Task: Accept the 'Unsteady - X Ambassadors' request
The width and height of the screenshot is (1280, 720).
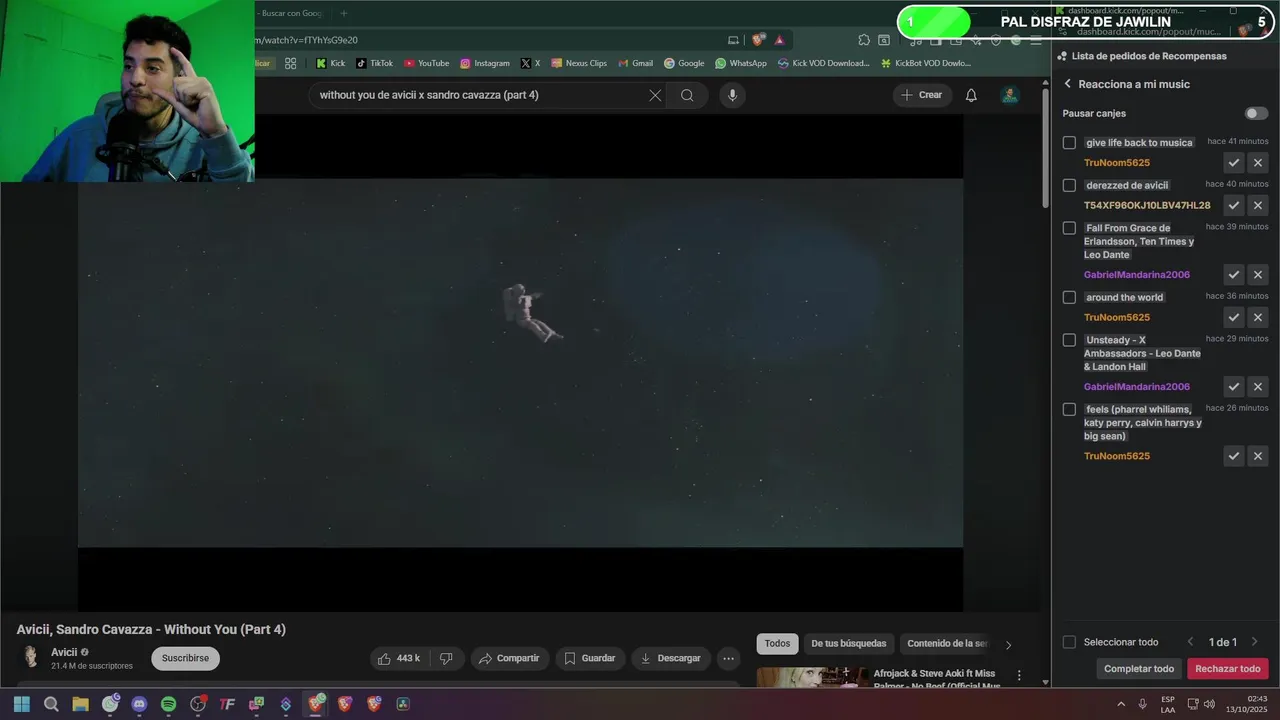Action: pos(1234,387)
